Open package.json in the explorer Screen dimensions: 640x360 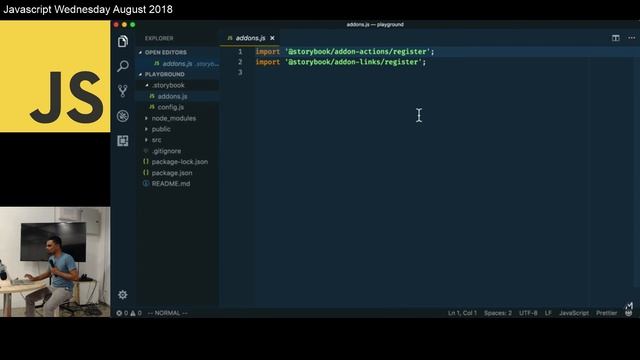pos(172,173)
